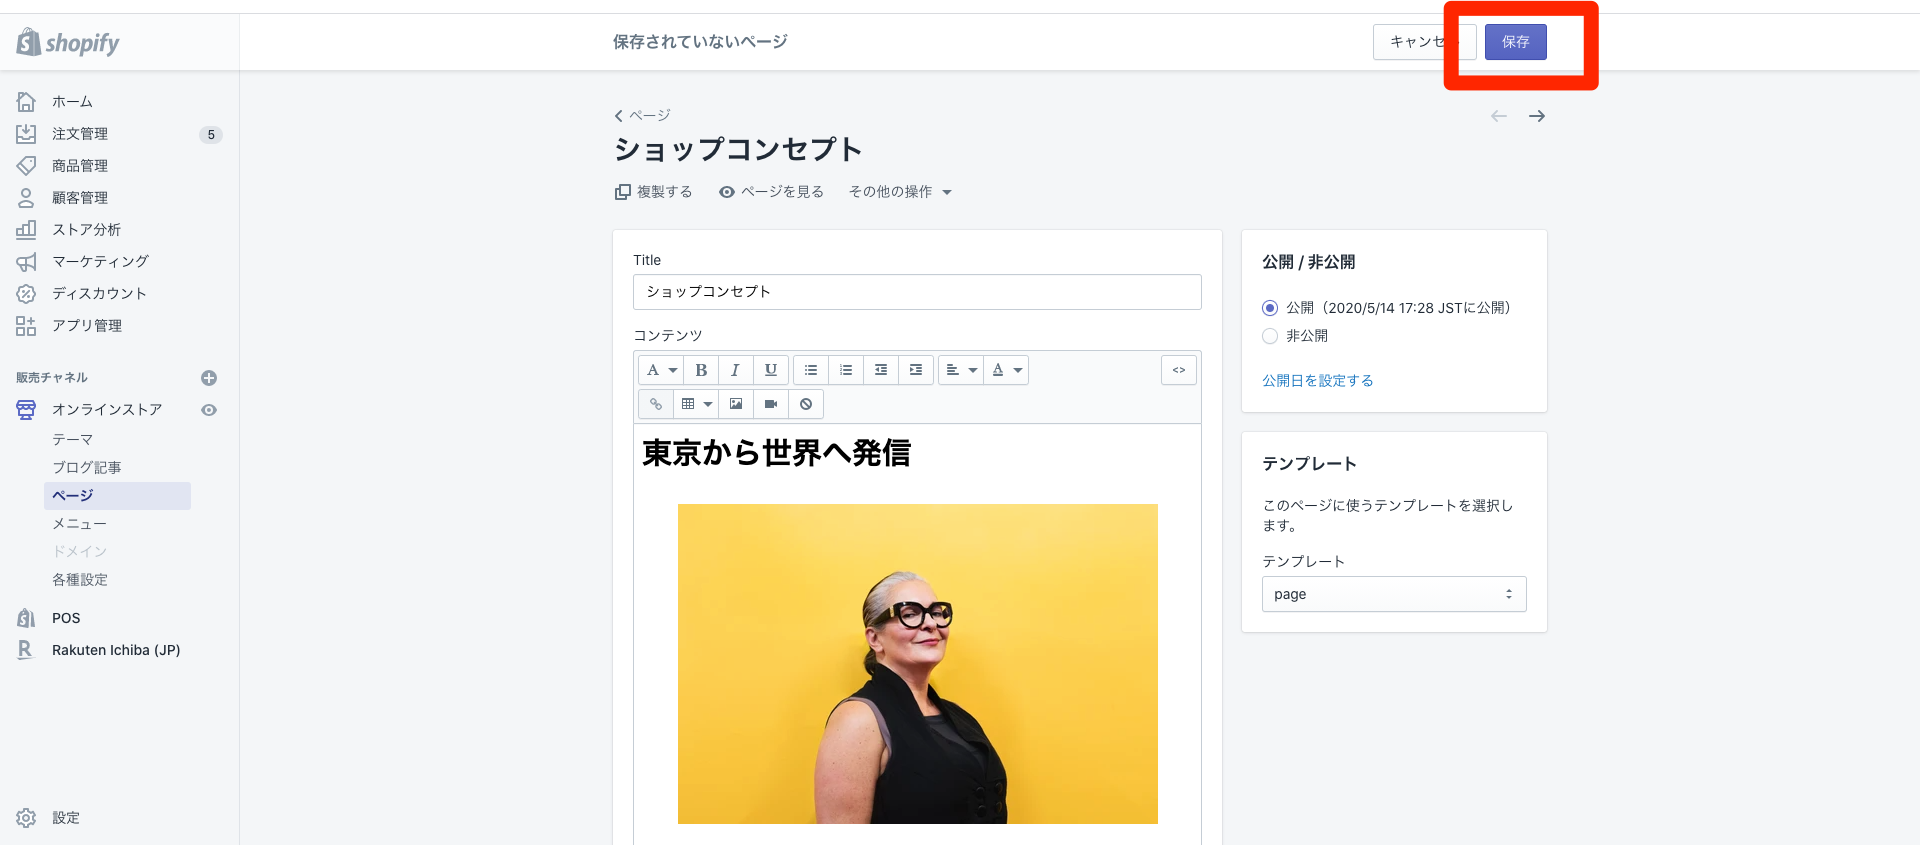Insert numbered list
1920x845 pixels.
click(846, 370)
